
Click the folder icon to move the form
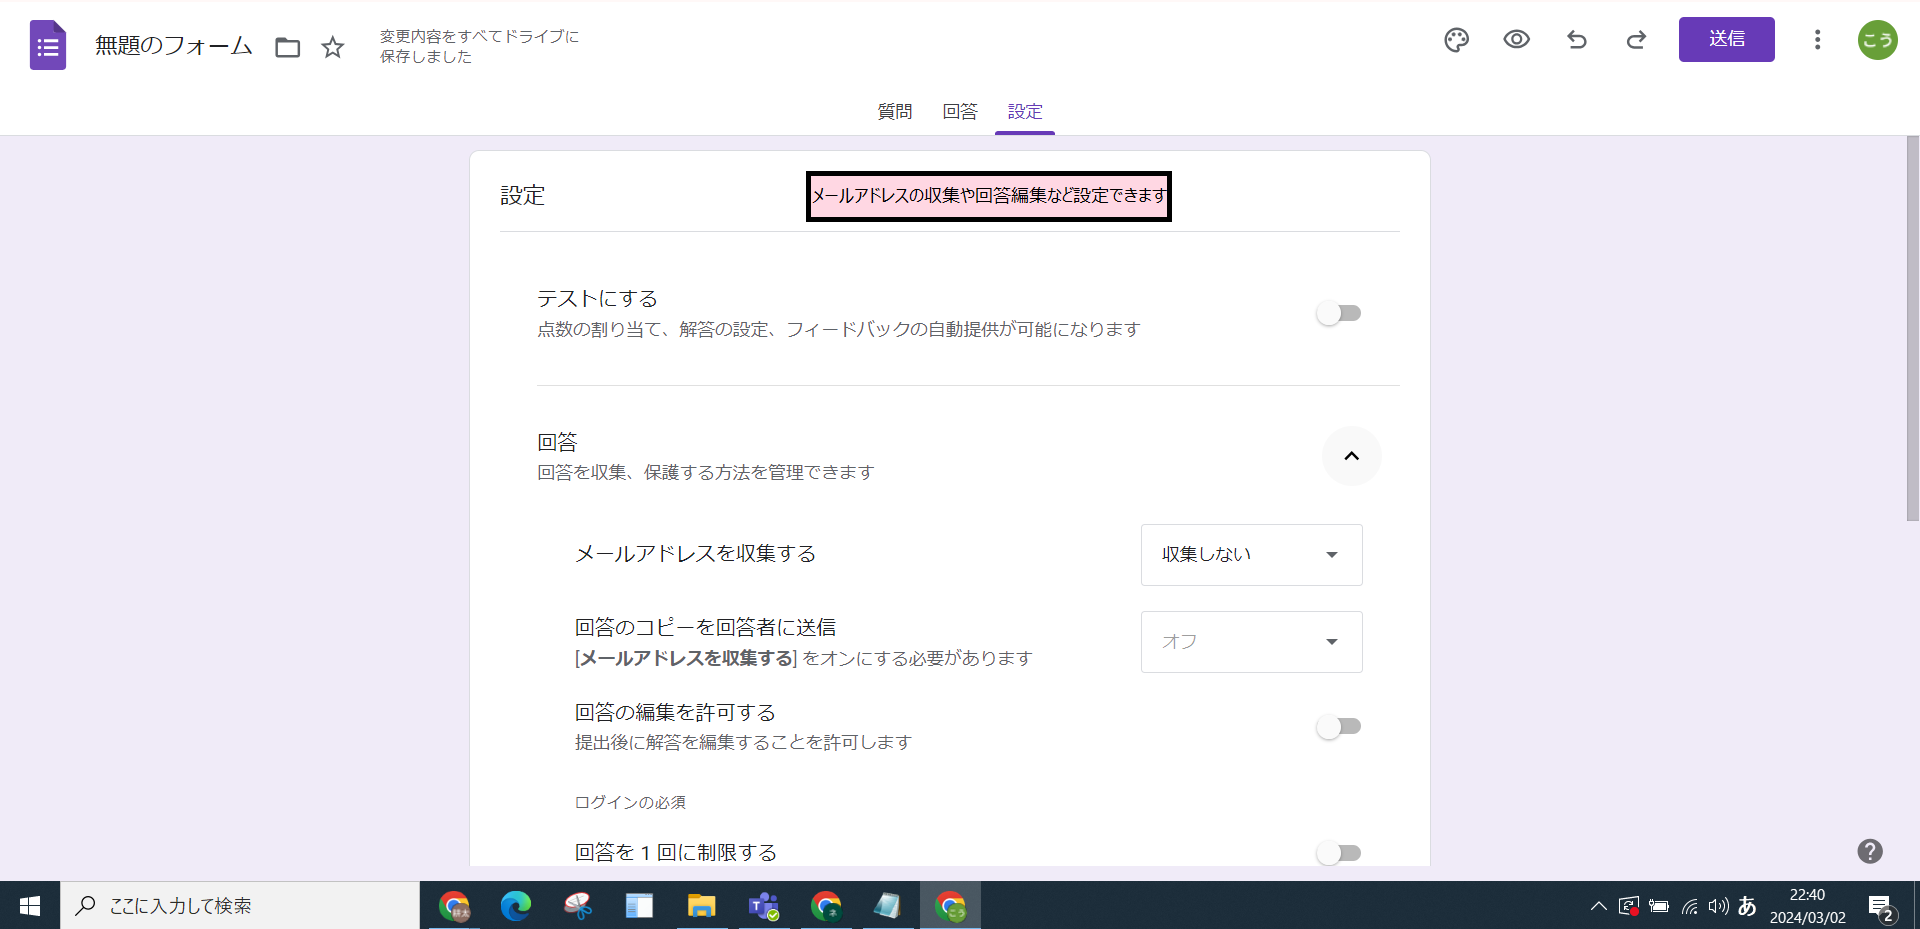coord(287,47)
